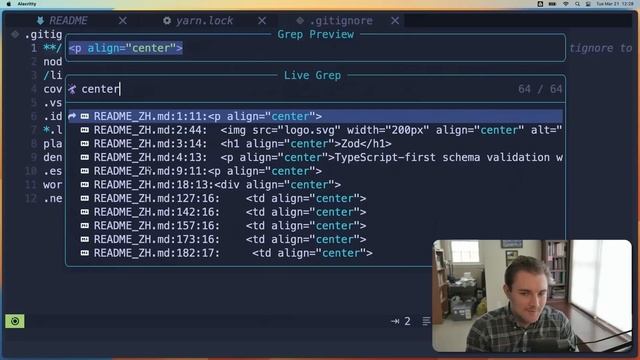
Task: Click the file icon for README_ZH.md:2:44 result
Action: pyautogui.click(x=84, y=130)
